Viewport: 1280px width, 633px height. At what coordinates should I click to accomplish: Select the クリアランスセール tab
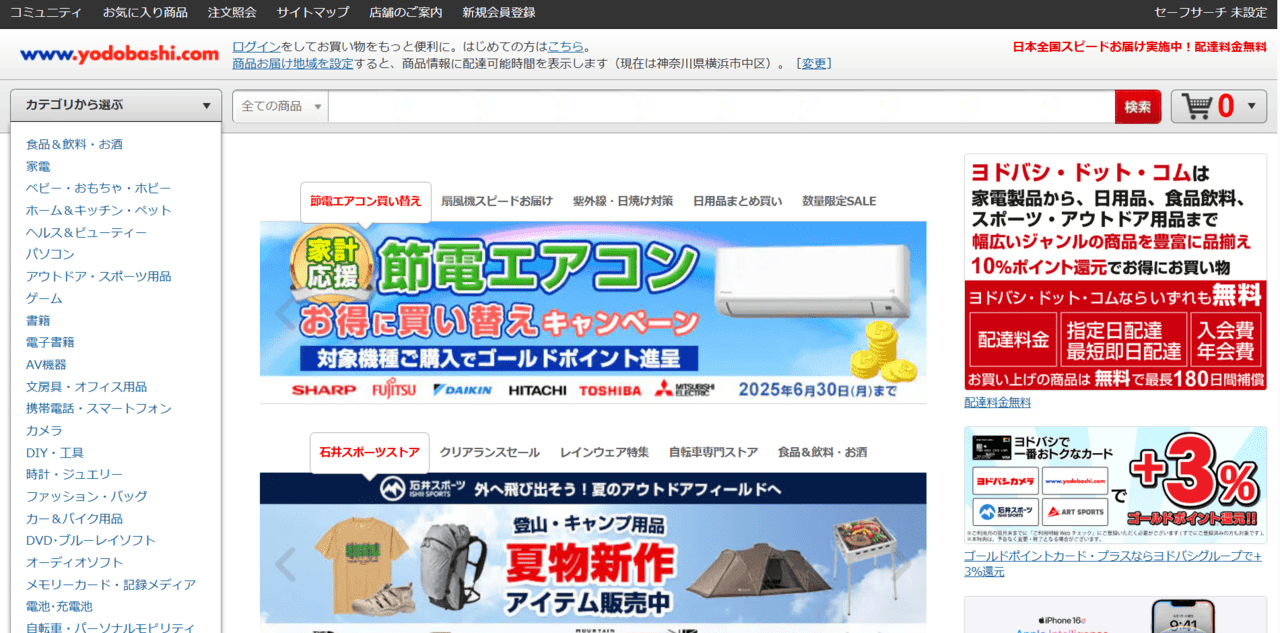click(x=489, y=453)
